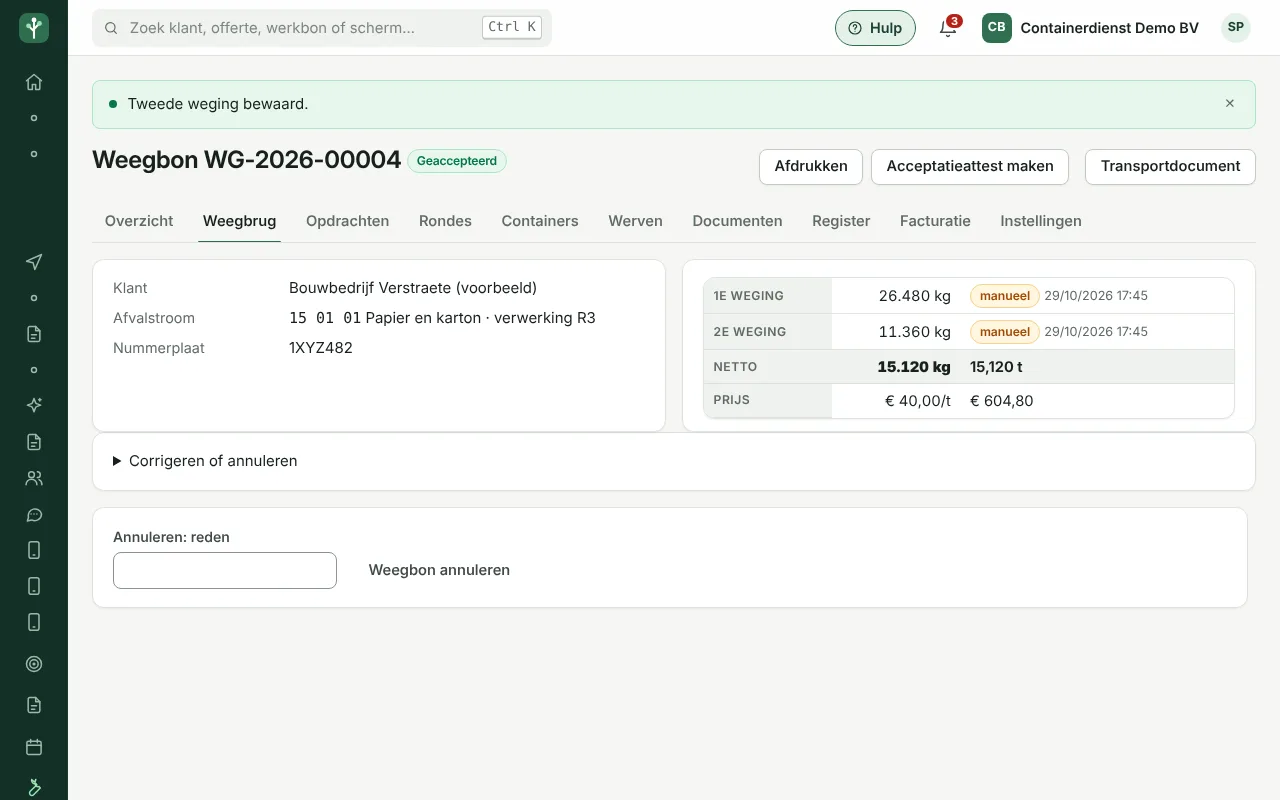Screen dimensions: 1280x800
Task: Switch to the Overzicht tab
Action: tap(139, 221)
